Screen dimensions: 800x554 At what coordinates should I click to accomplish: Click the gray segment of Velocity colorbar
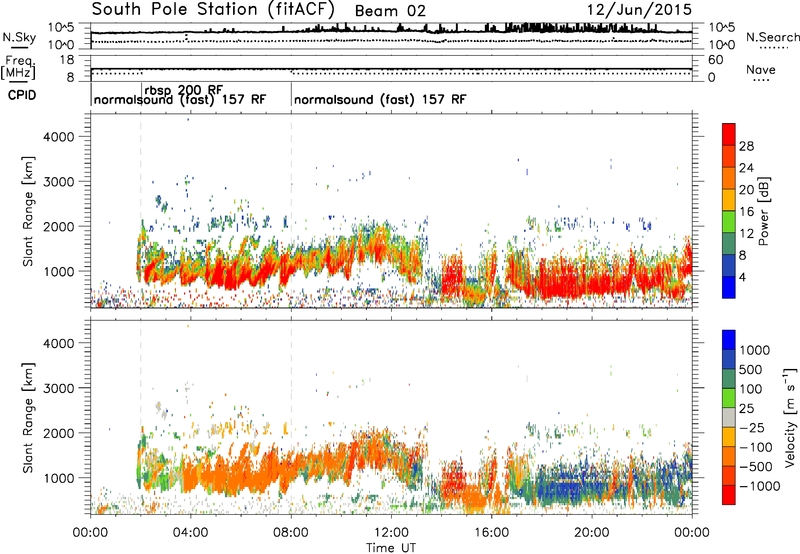click(729, 418)
